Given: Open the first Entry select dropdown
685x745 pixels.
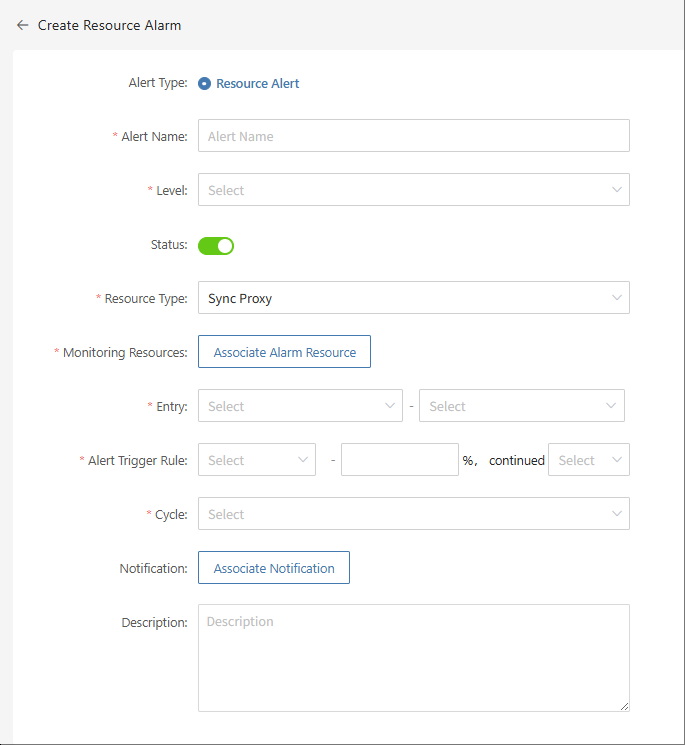Looking at the screenshot, I should click(x=300, y=406).
